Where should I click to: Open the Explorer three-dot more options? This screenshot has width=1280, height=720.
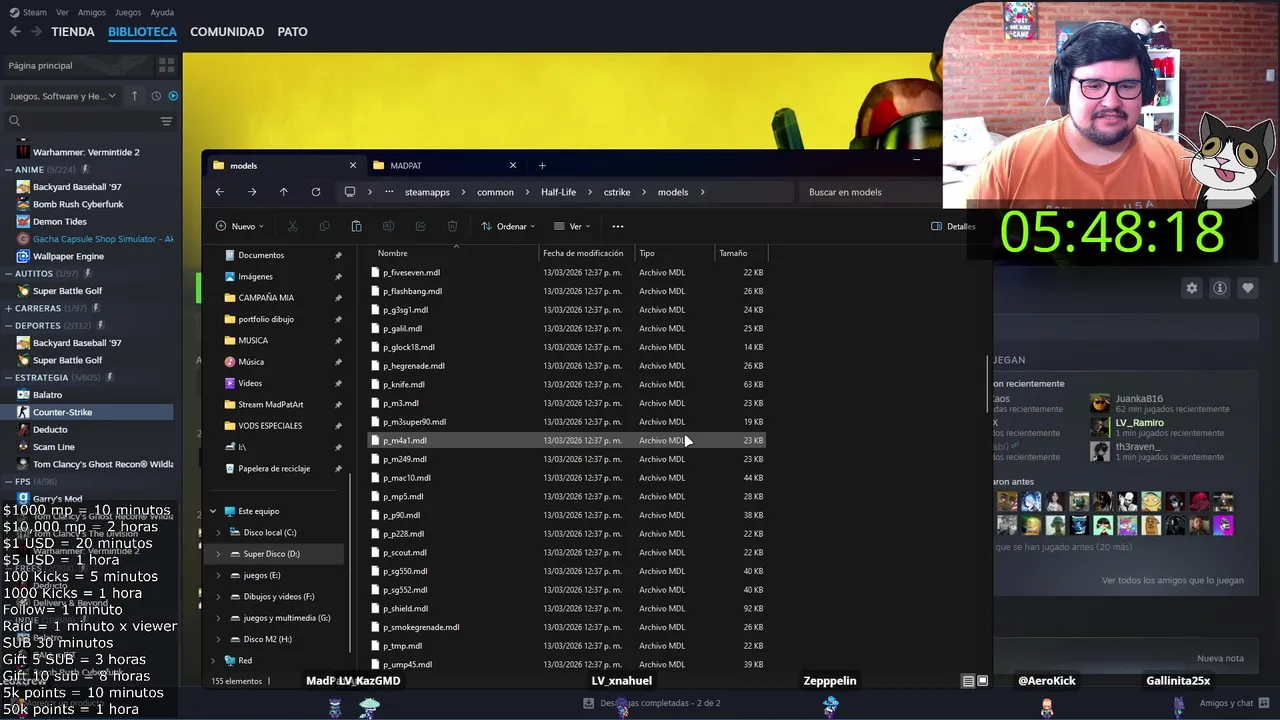(617, 226)
